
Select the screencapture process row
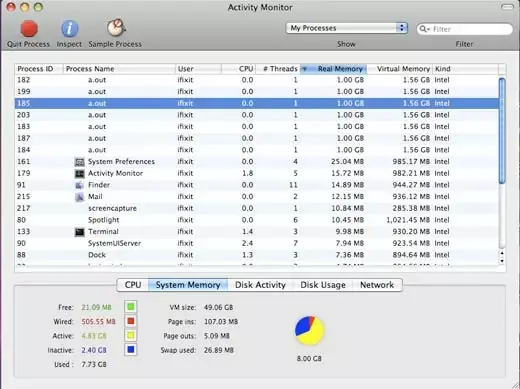(x=257, y=208)
